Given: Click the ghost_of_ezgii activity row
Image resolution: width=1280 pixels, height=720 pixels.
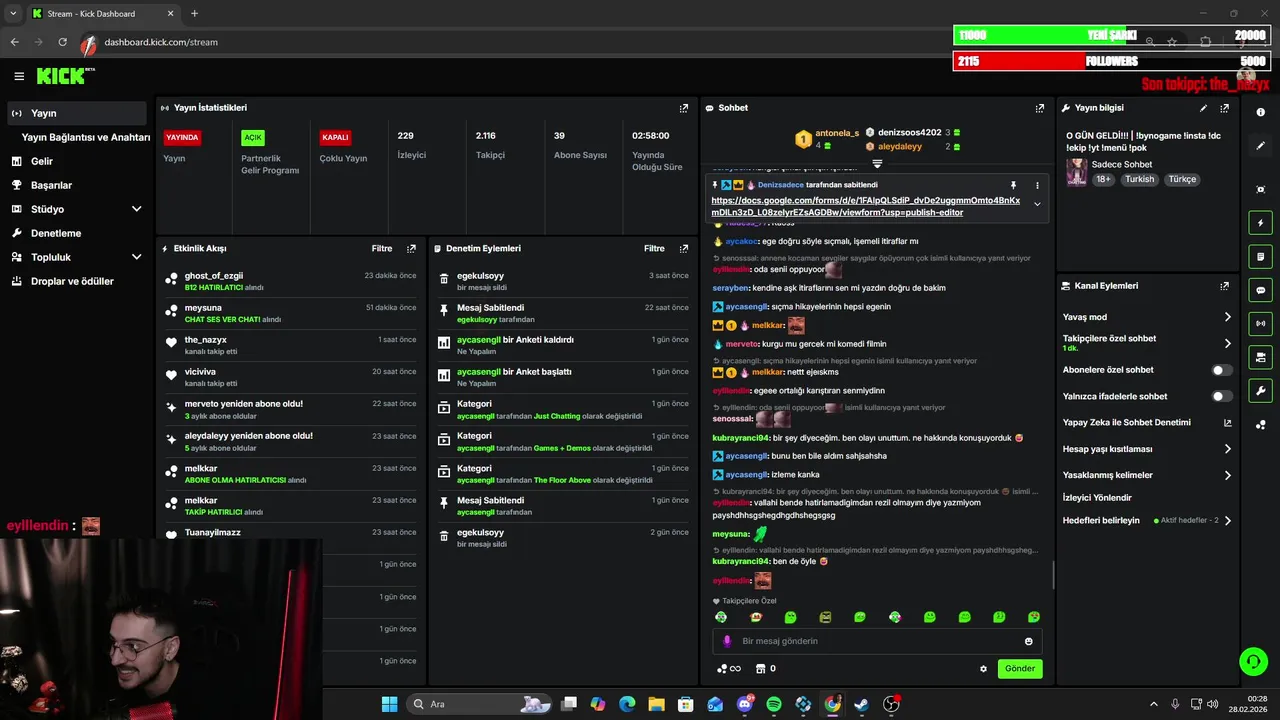Looking at the screenshot, I should 291,281.
